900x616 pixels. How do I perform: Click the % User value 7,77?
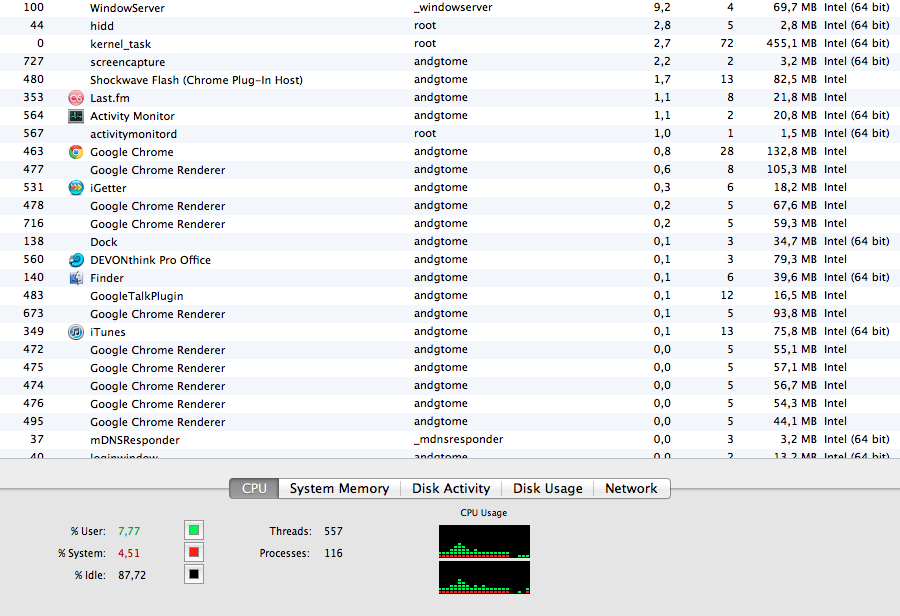point(129,531)
